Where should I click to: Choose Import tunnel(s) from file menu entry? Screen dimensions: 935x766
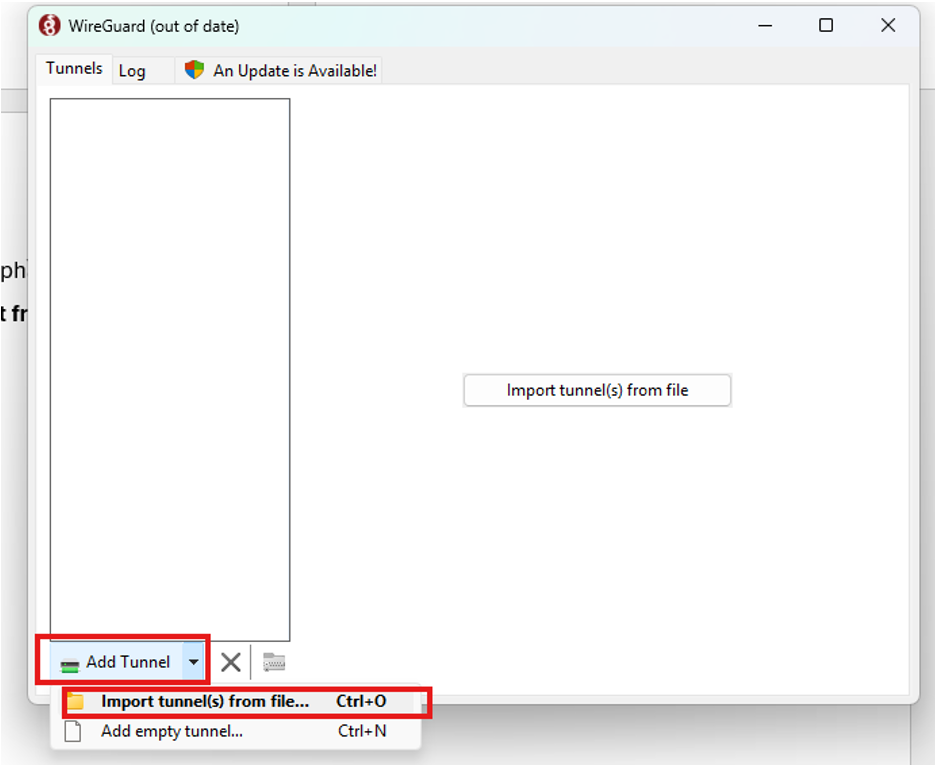pos(237,702)
